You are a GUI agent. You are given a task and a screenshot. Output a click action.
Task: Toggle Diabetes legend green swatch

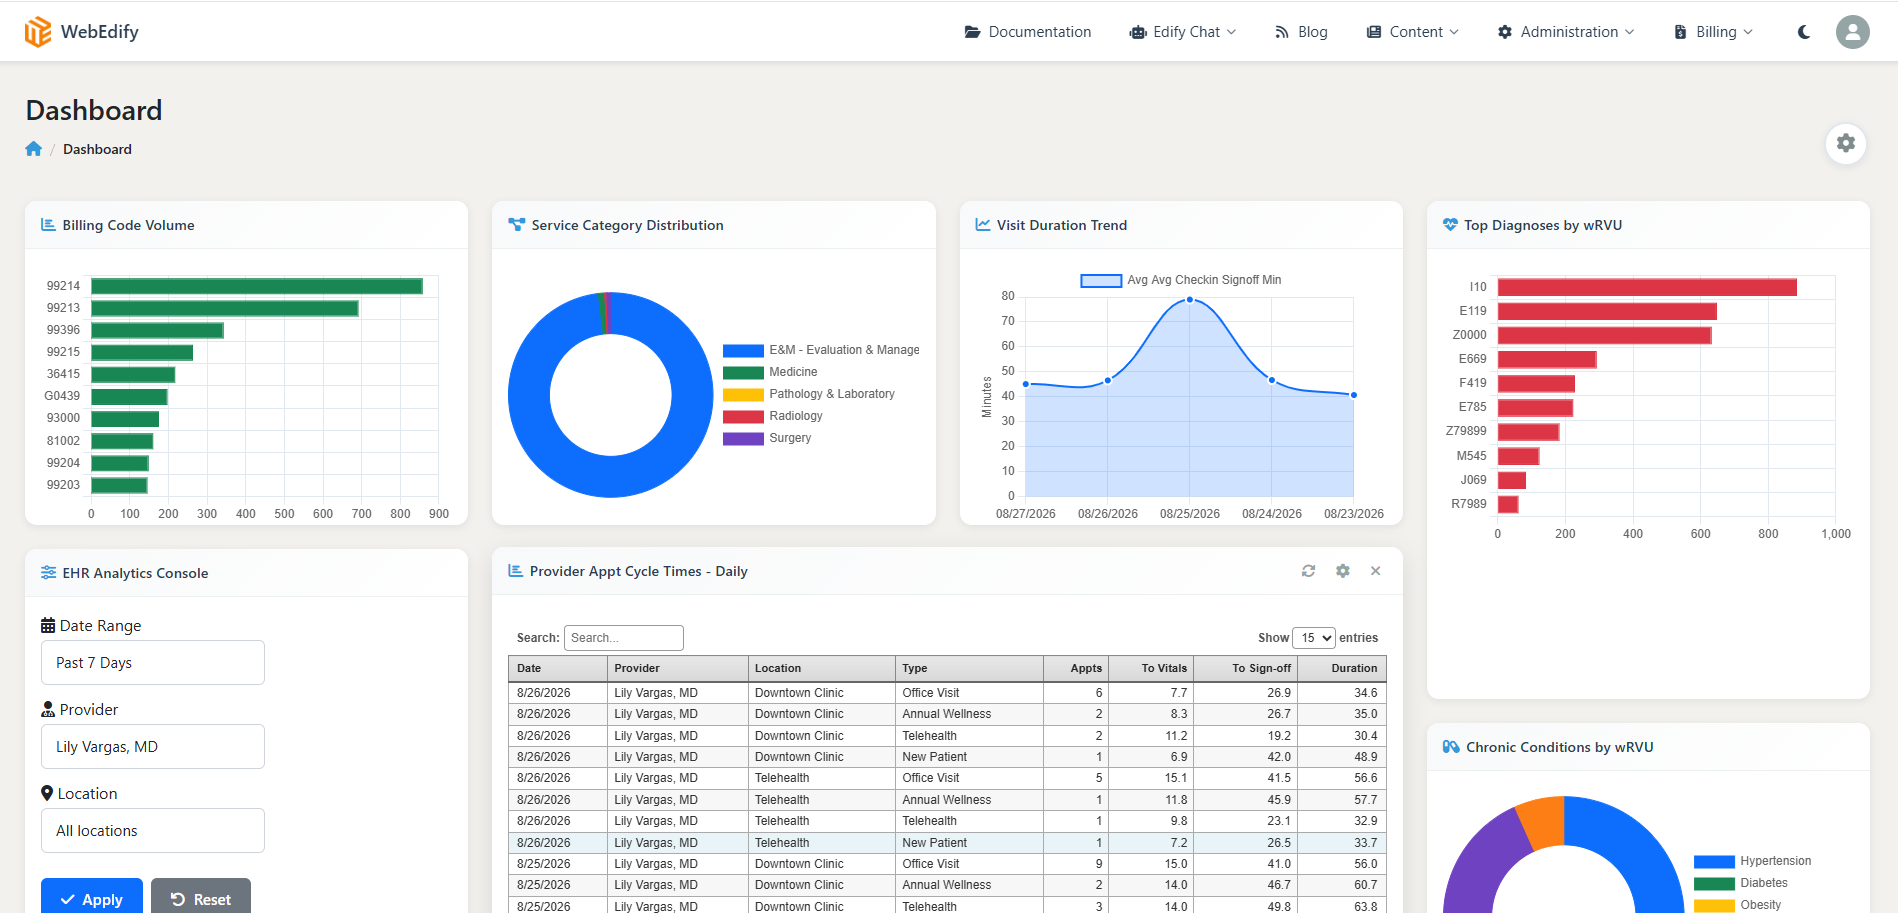[x=1714, y=883]
